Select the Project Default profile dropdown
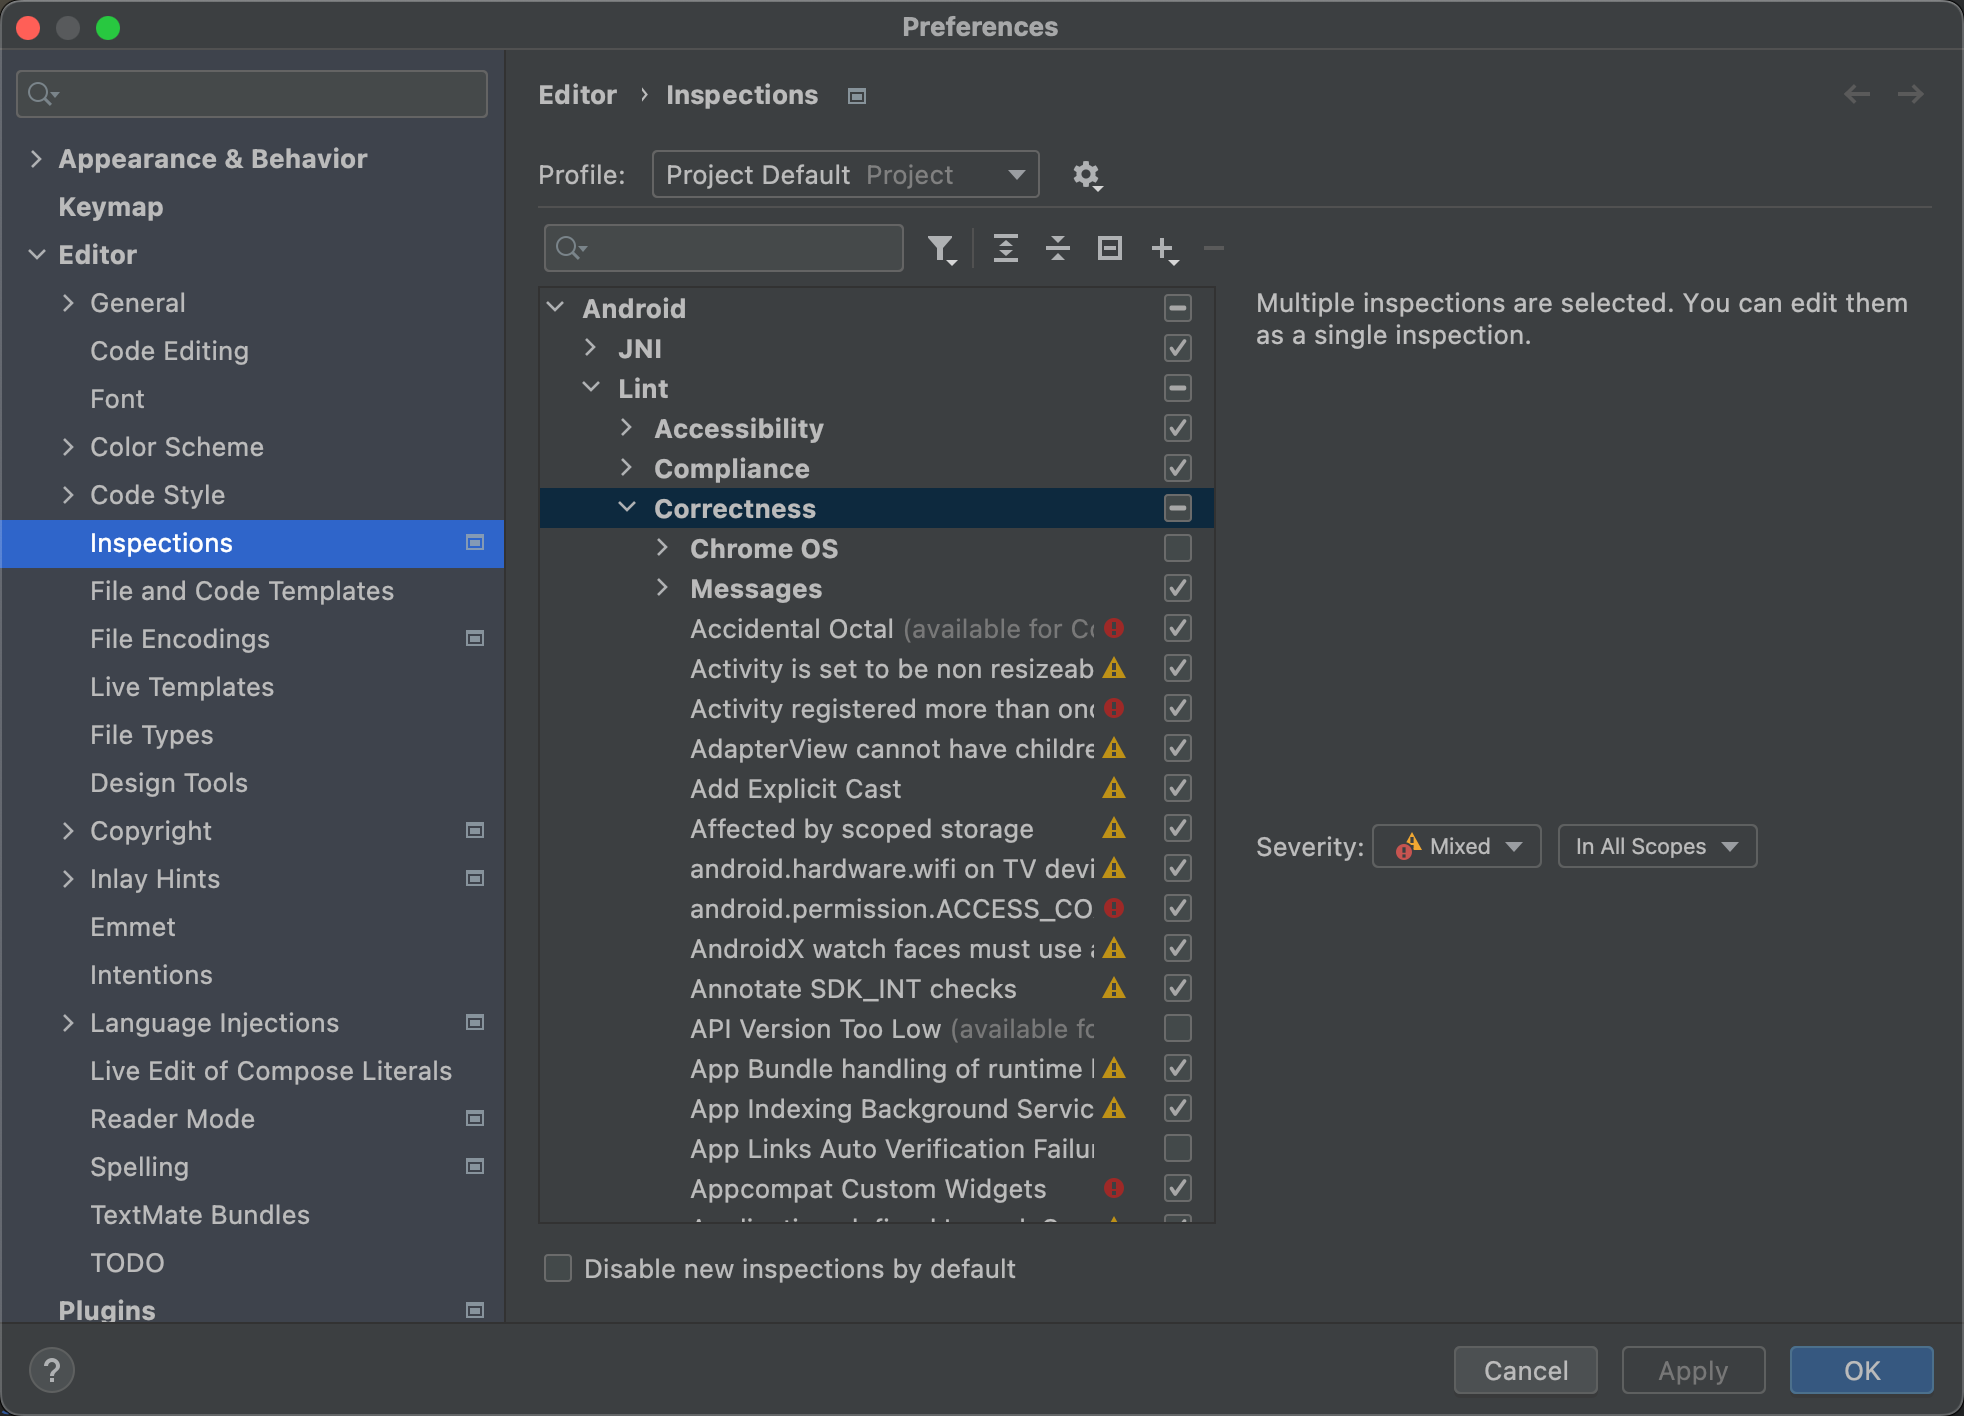1964x1416 pixels. 846,174
